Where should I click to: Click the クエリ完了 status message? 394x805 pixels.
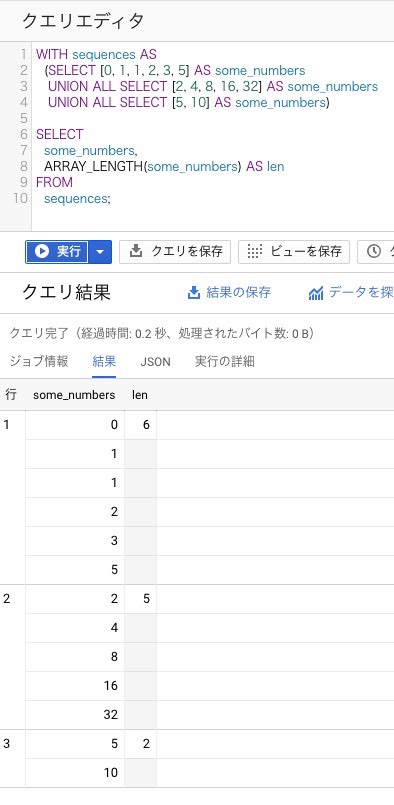click(x=162, y=334)
